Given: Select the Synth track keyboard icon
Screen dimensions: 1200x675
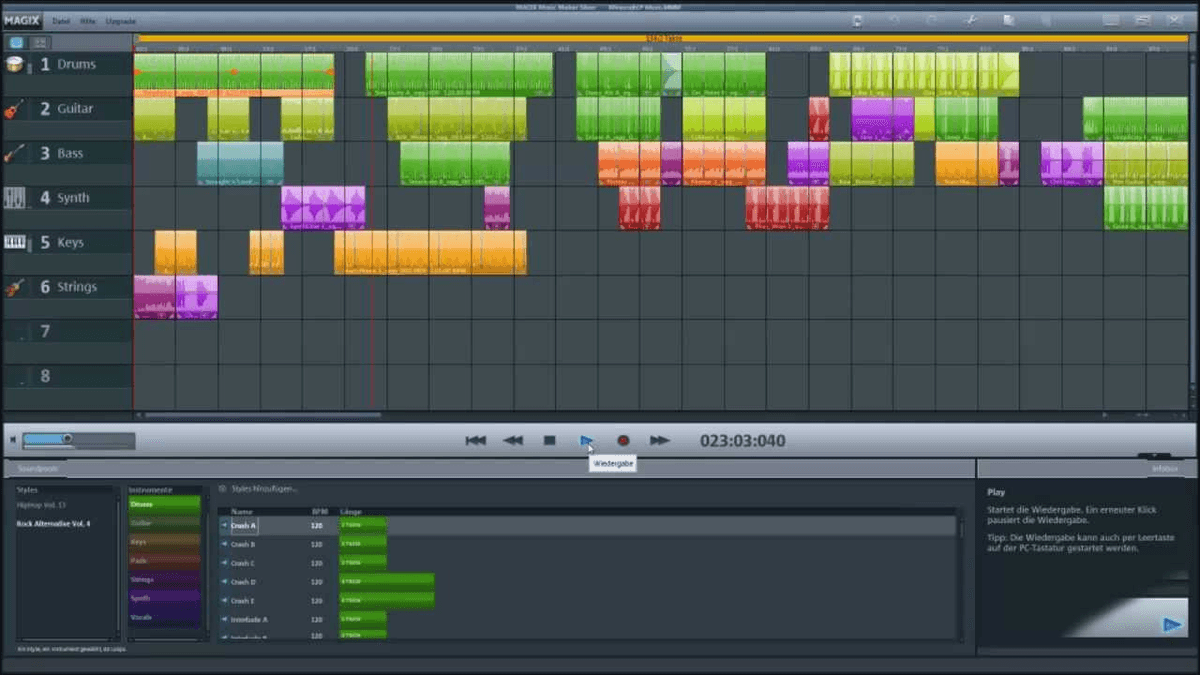Looking at the screenshot, I should 14,198.
